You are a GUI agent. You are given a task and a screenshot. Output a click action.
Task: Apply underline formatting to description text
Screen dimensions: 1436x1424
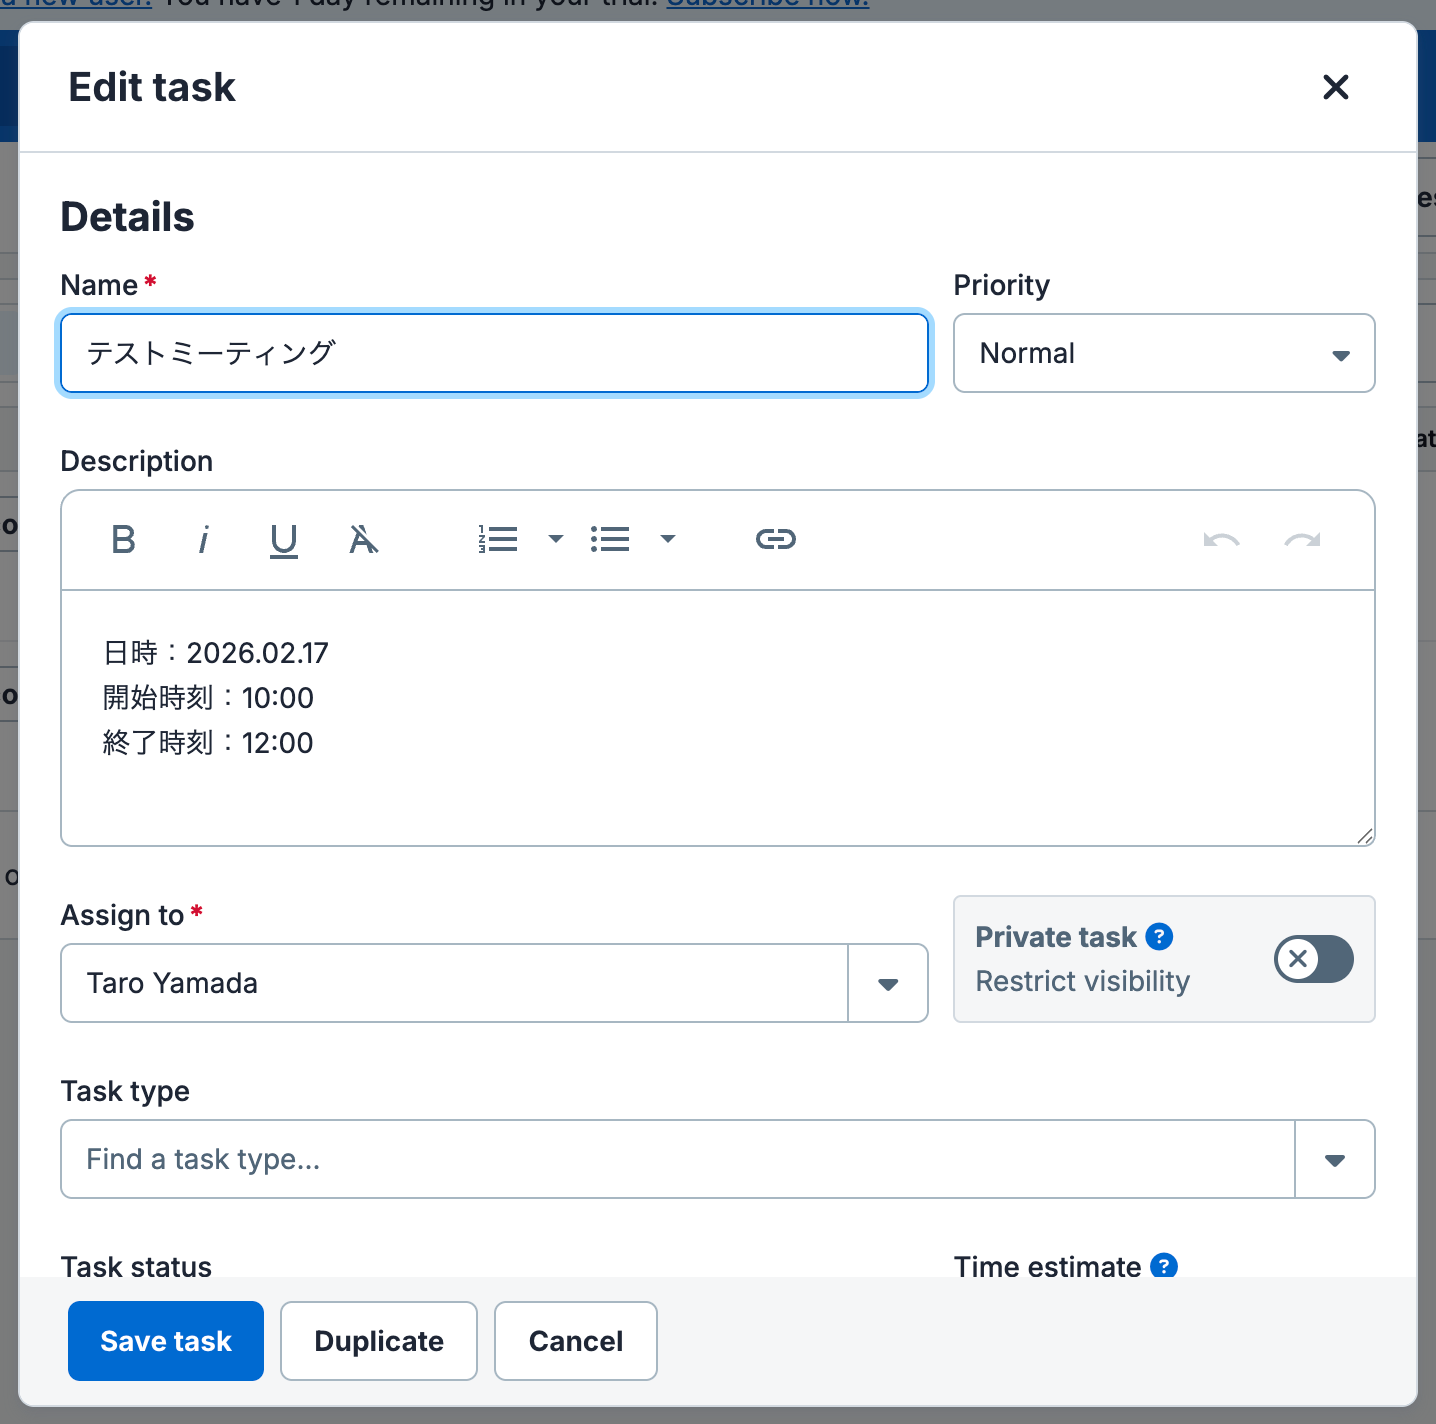284,540
